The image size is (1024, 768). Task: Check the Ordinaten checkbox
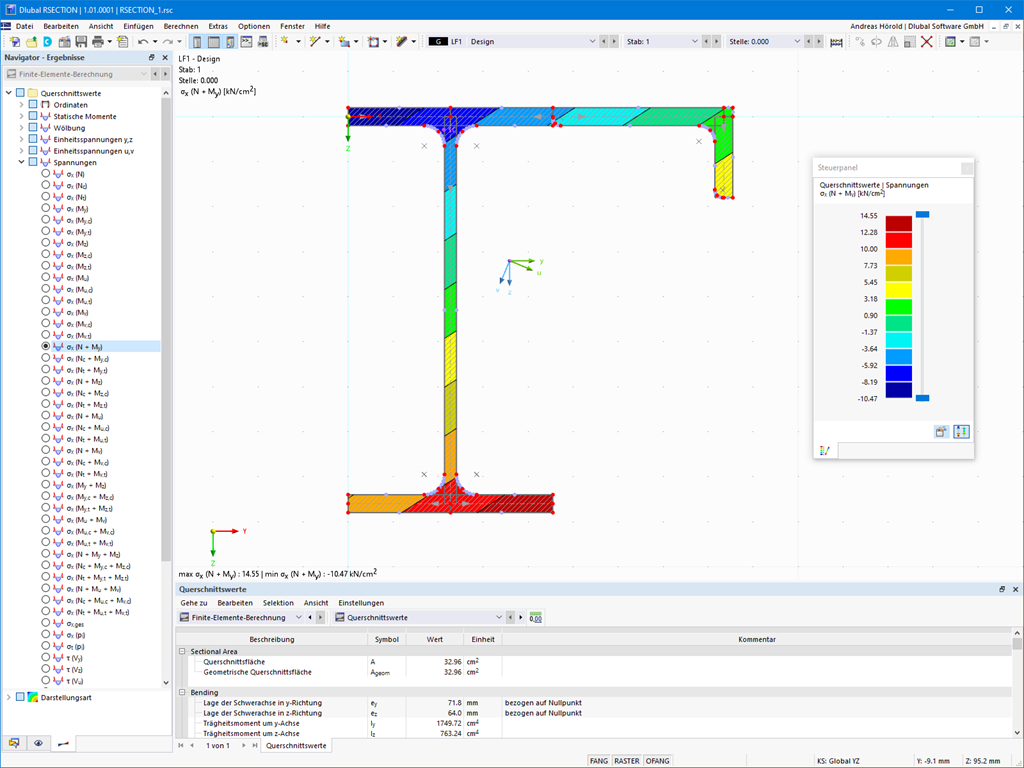pos(33,104)
